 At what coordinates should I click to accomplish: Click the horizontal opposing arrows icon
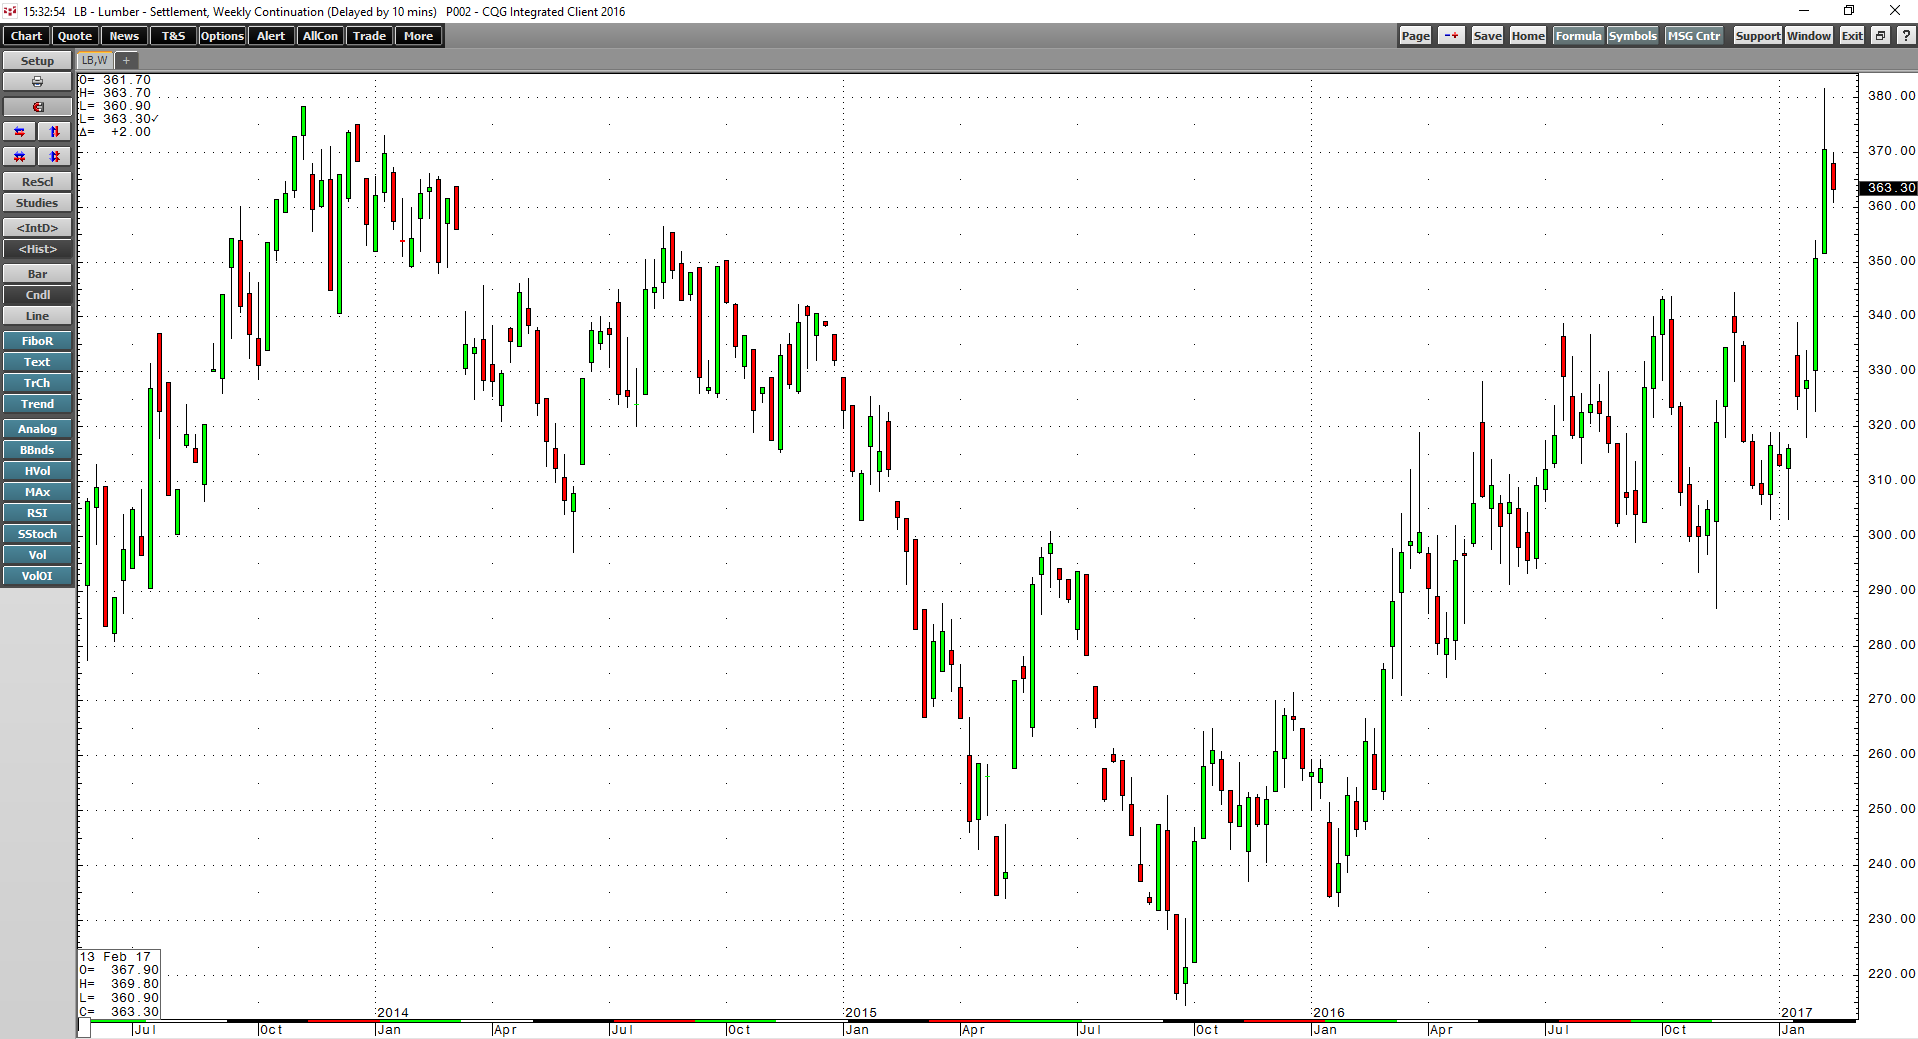click(20, 132)
